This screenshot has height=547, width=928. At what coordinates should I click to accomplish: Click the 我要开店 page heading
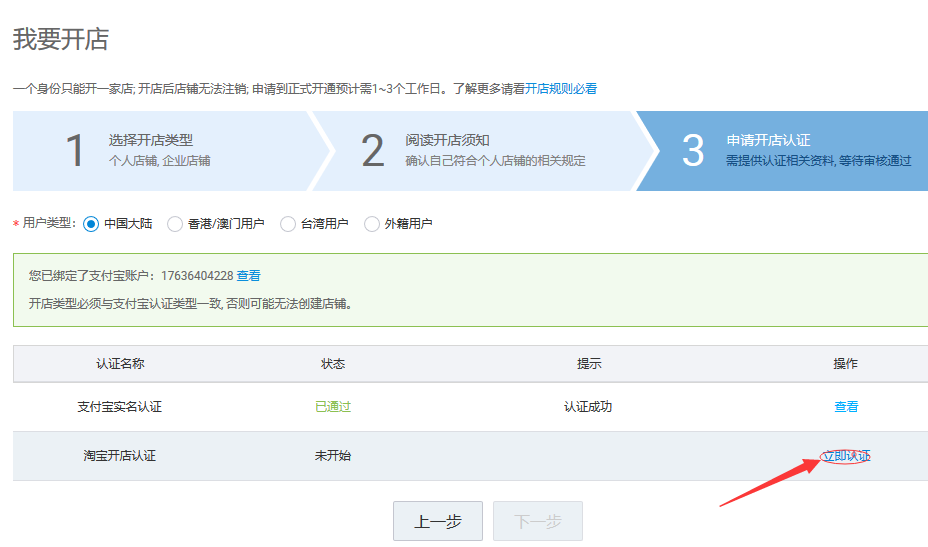pos(61,39)
